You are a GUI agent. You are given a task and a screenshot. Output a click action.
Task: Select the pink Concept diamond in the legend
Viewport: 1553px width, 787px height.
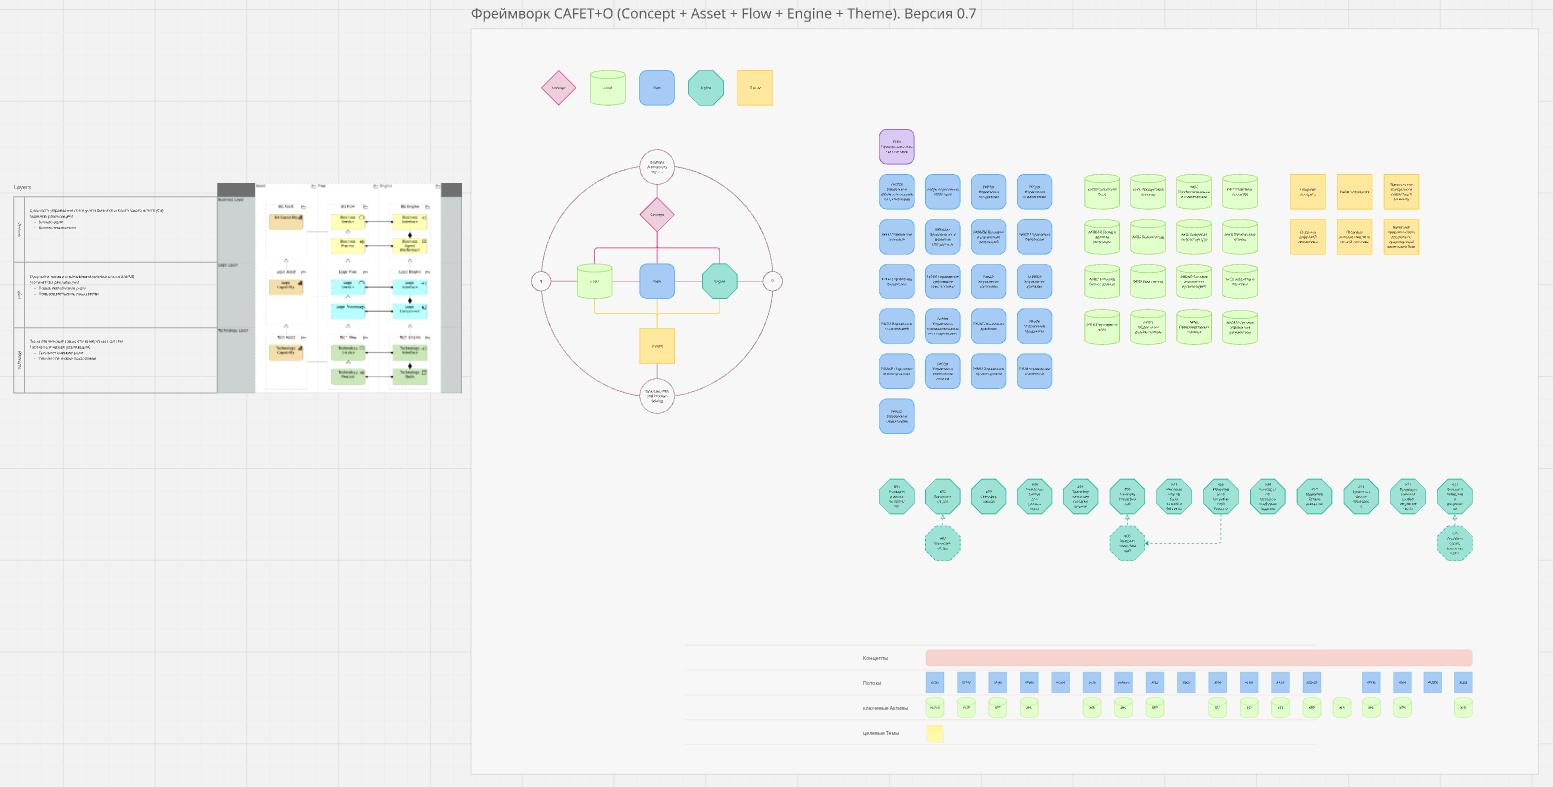point(559,88)
